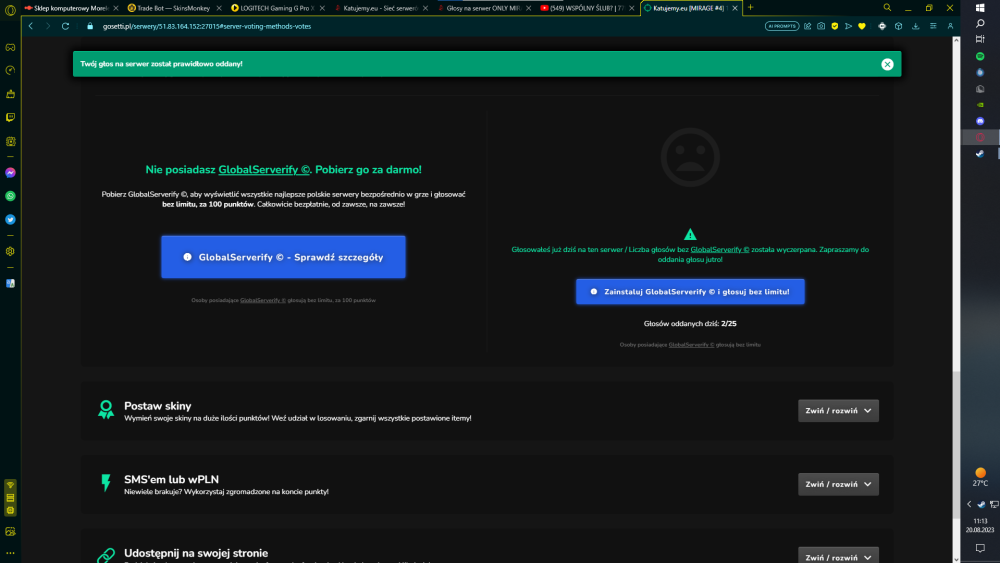Screen dimensions: 1000x563
Task: Expand the Postaw skiny section
Action: (838, 411)
